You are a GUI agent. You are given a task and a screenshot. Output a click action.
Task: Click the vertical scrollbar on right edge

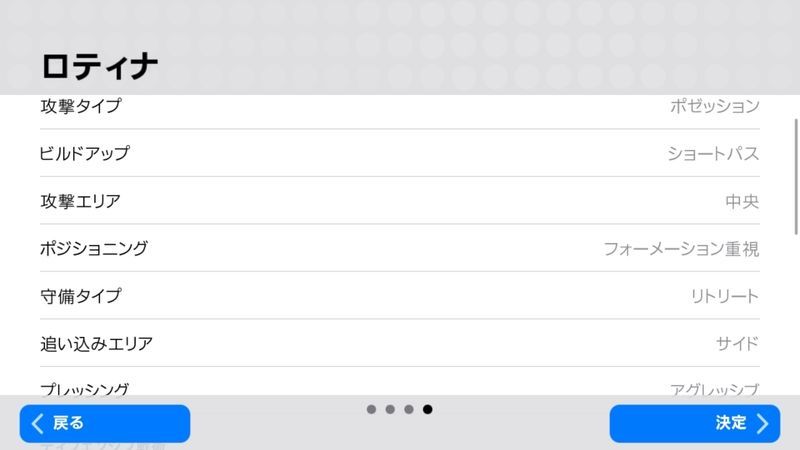tap(796, 177)
